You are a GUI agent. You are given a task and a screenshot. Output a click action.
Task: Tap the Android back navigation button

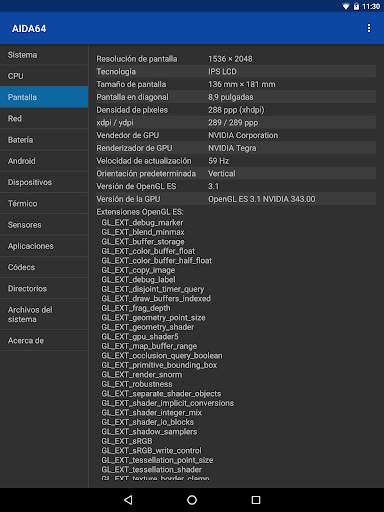click(x=128, y=500)
